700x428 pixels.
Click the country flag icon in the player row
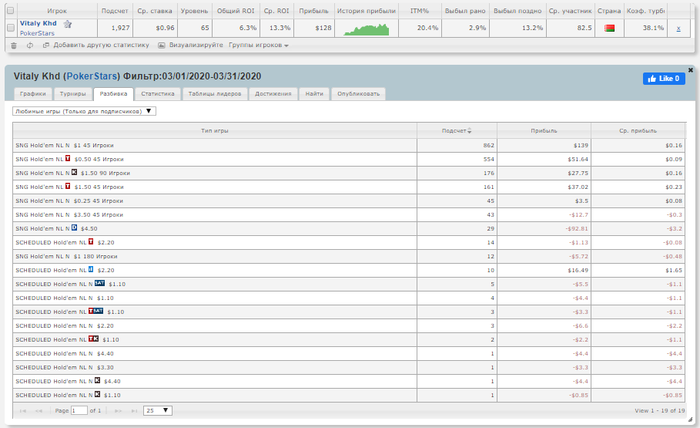click(609, 28)
